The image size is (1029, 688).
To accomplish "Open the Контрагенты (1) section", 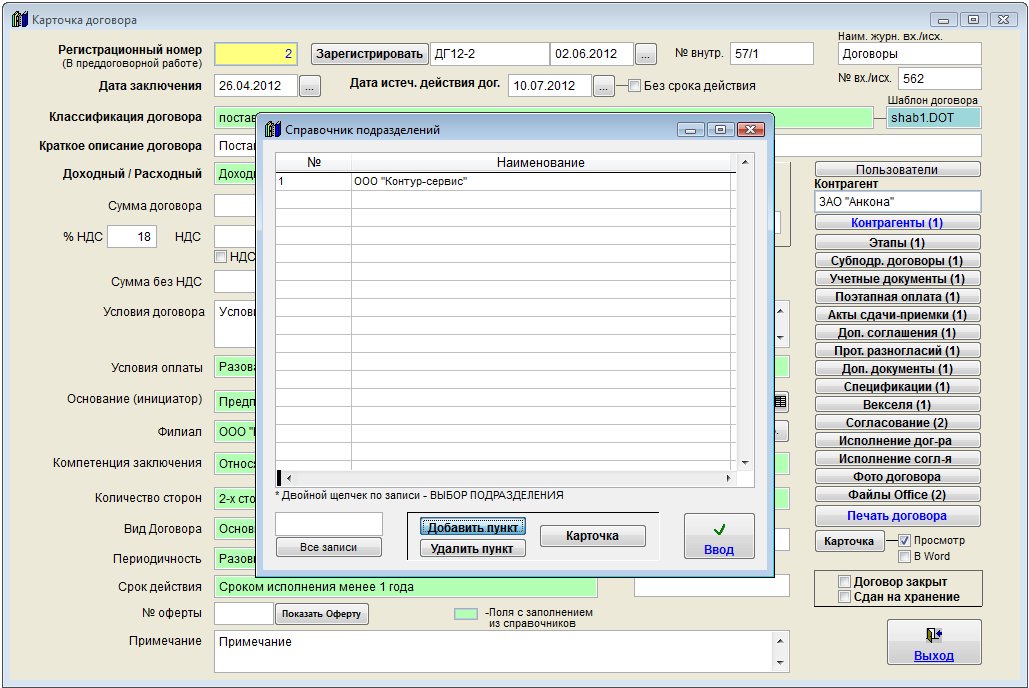I will 897,223.
